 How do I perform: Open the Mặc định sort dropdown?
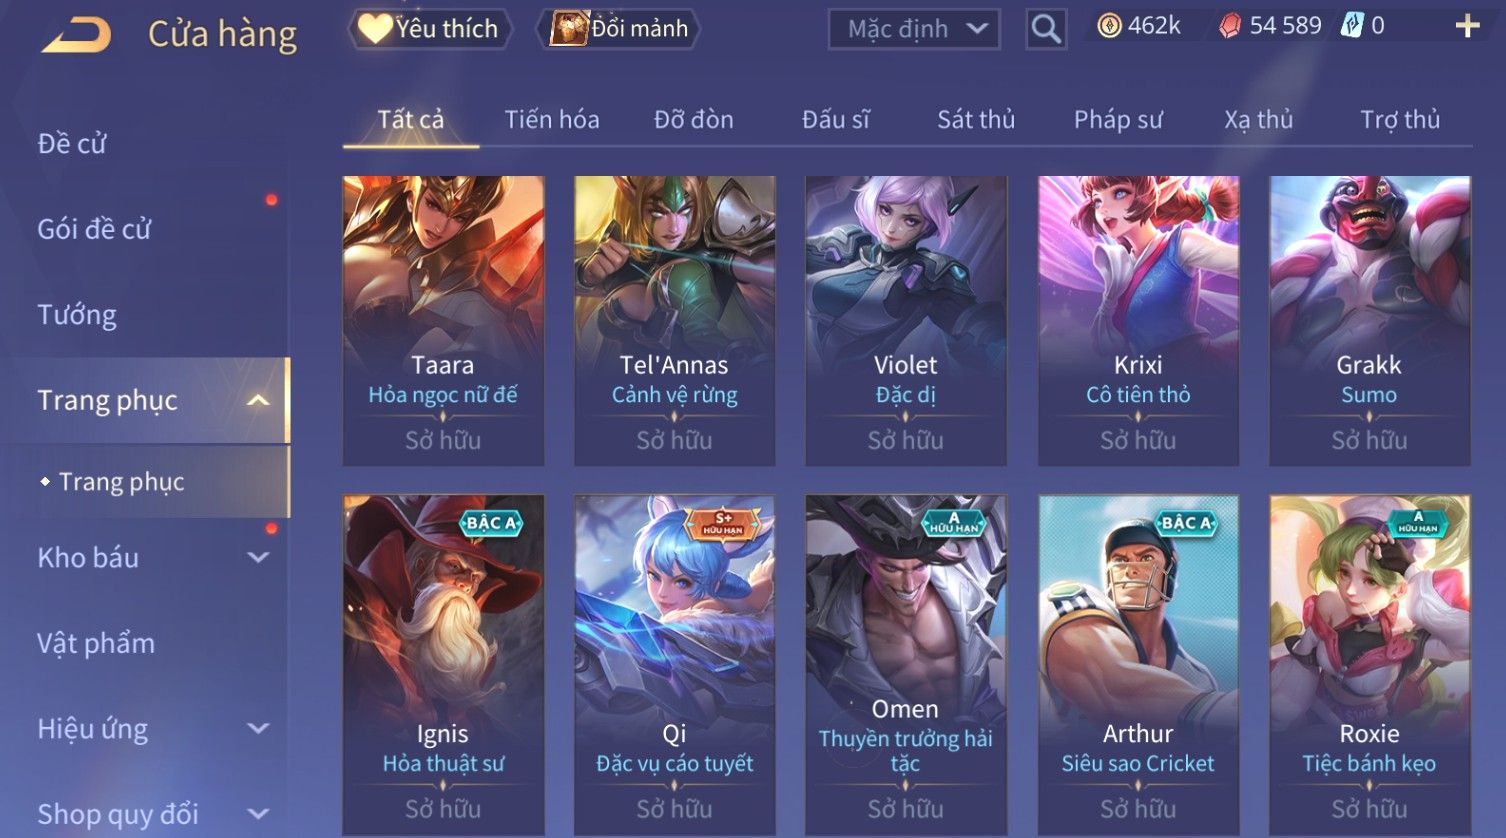tap(914, 29)
